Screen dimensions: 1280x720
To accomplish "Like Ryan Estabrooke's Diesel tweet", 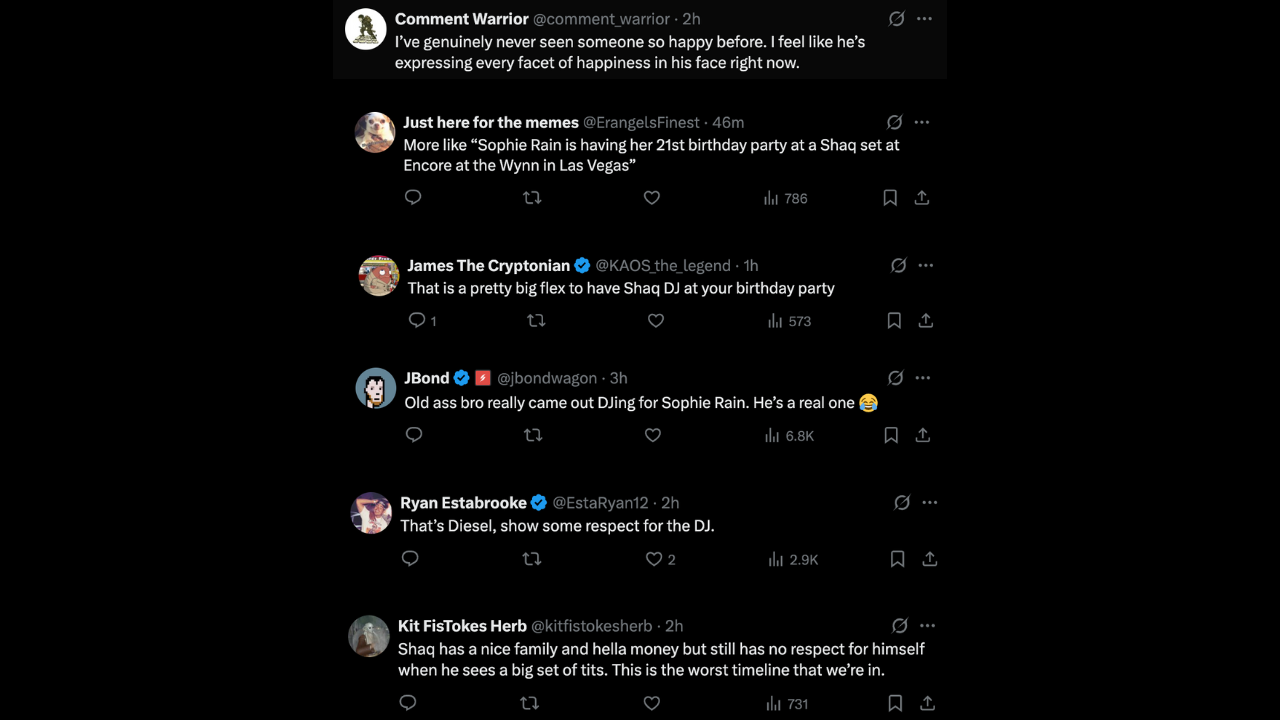I will click(x=654, y=559).
